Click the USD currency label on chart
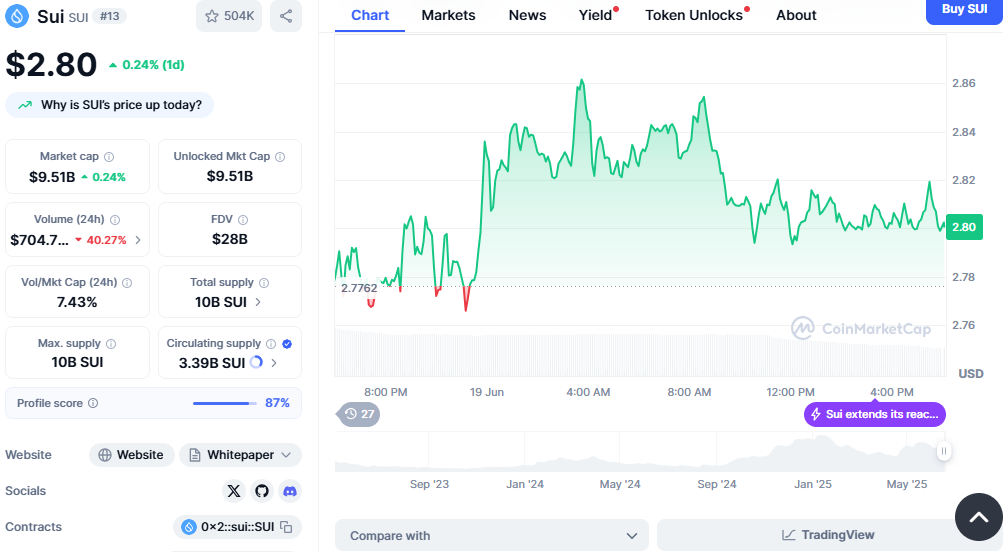This screenshot has width=1003, height=552. pyautogui.click(x=970, y=374)
